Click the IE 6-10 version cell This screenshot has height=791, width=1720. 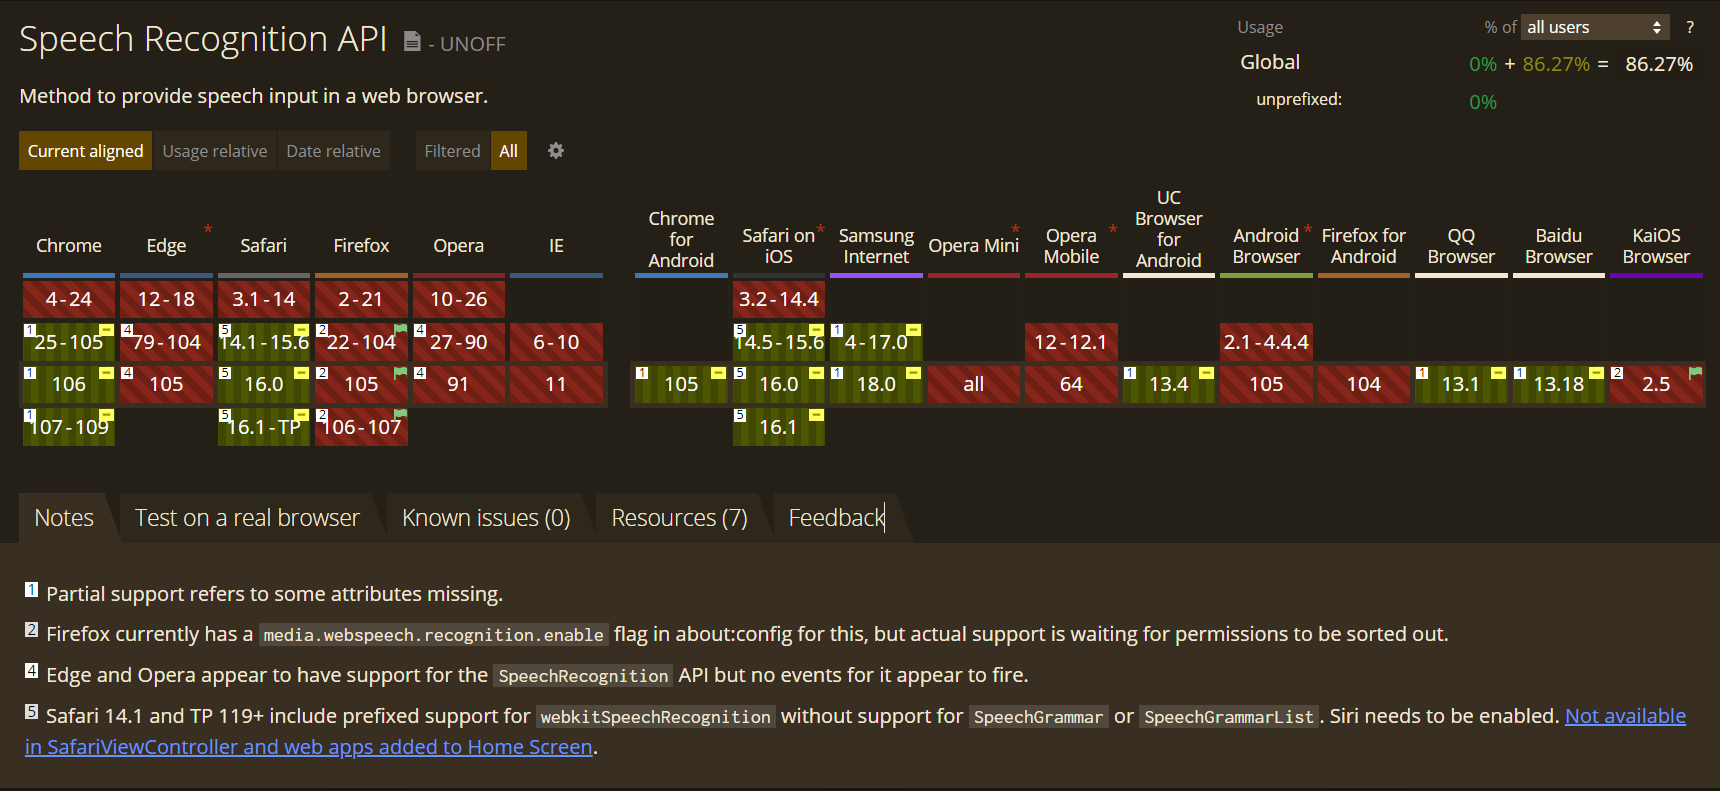tap(556, 342)
